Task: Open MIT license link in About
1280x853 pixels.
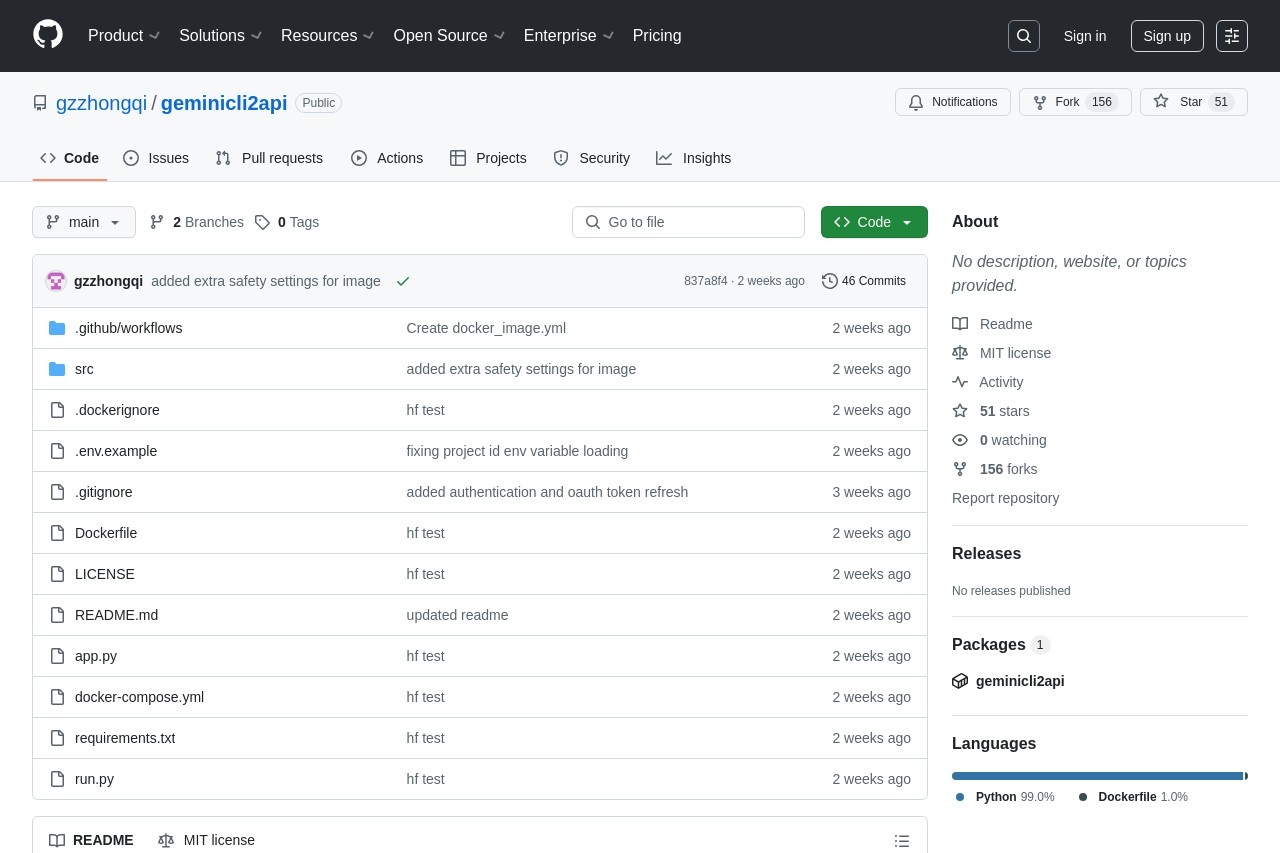Action: (1002, 353)
